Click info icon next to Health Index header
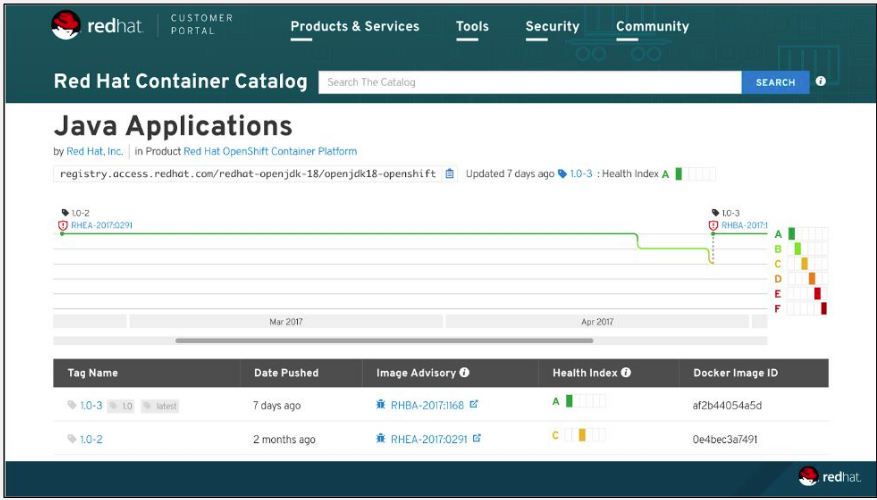This screenshot has height=500, width=877. point(626,372)
